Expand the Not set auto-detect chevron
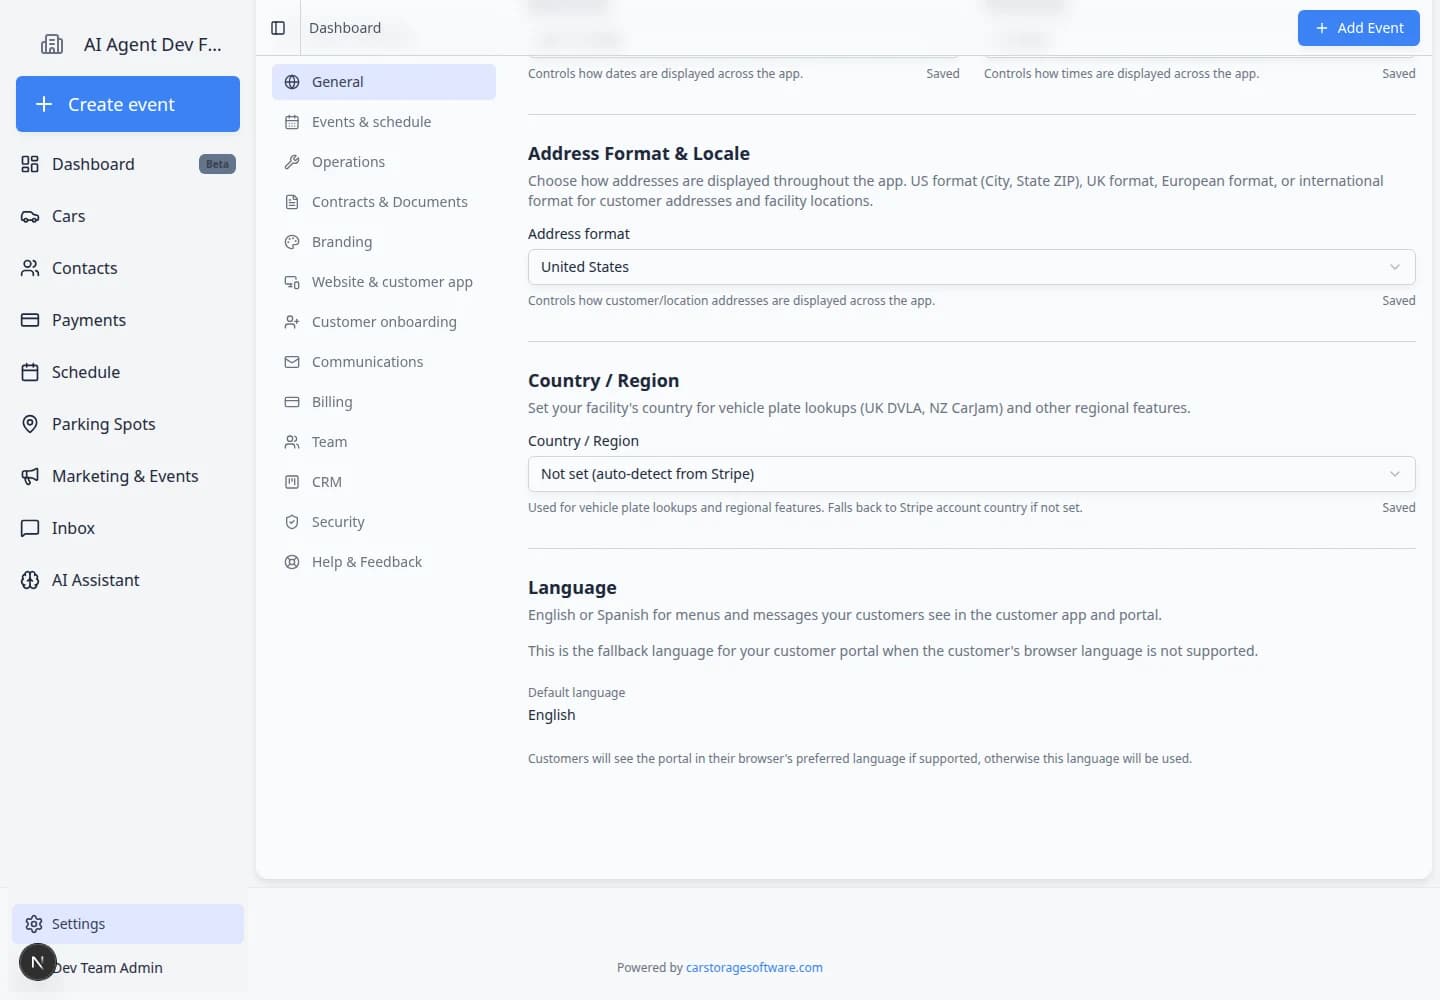Screen dimensions: 1440x1000 click(x=1395, y=474)
